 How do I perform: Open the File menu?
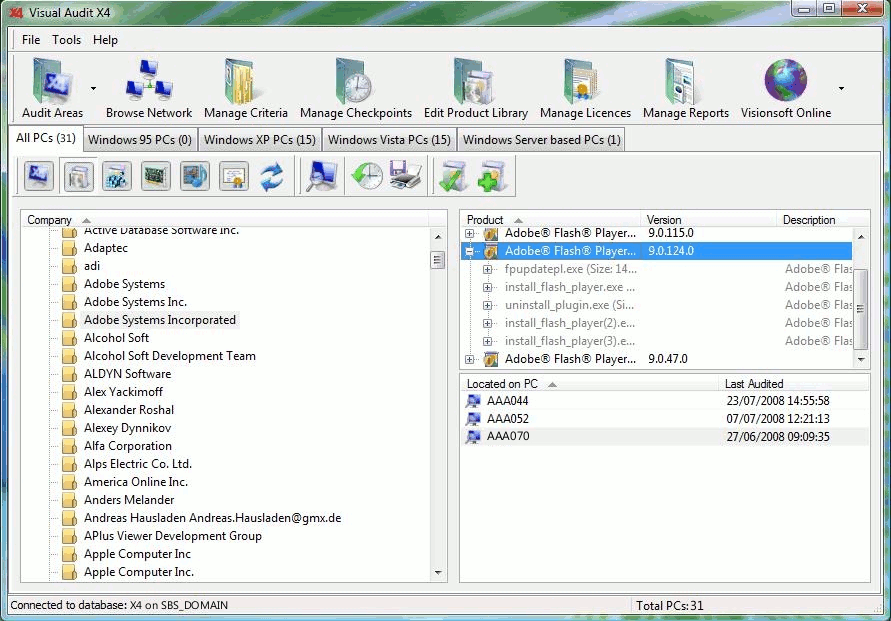click(x=31, y=40)
